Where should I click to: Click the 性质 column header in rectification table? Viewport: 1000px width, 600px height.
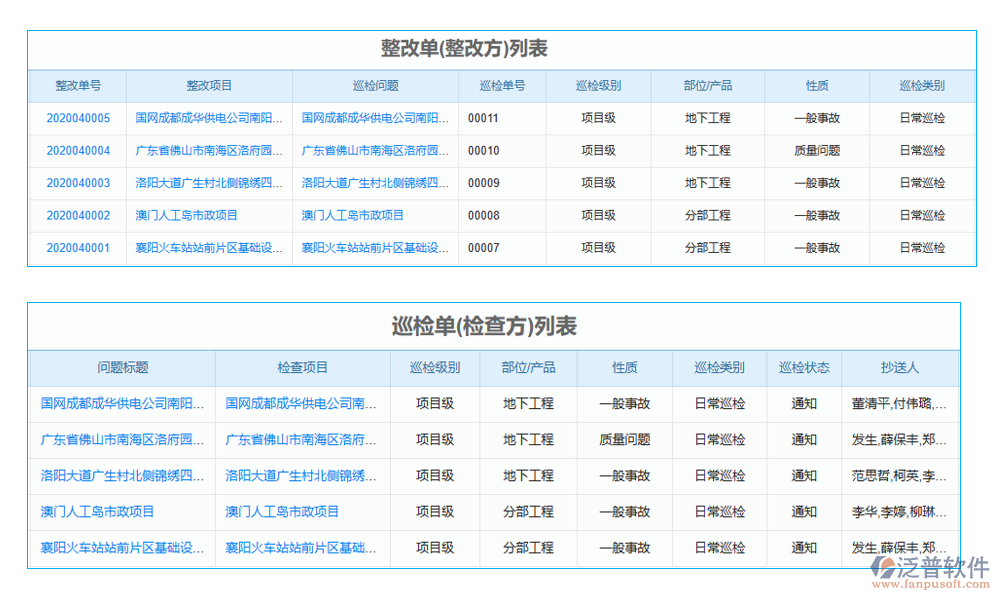click(x=817, y=86)
